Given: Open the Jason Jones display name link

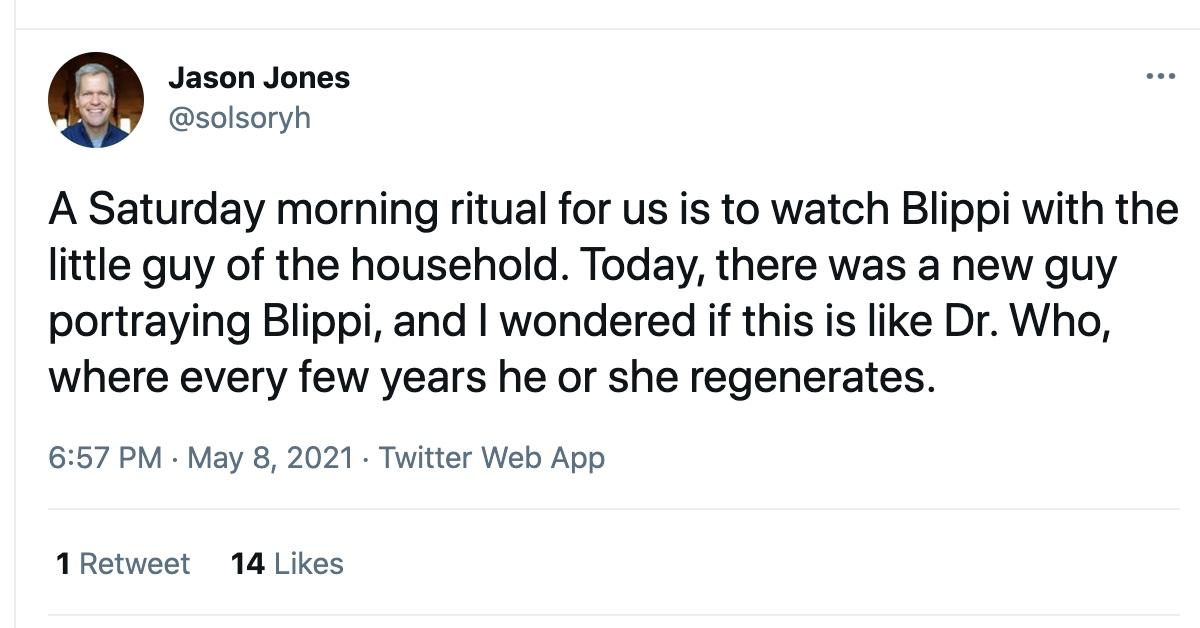Looking at the screenshot, I should coord(259,78).
